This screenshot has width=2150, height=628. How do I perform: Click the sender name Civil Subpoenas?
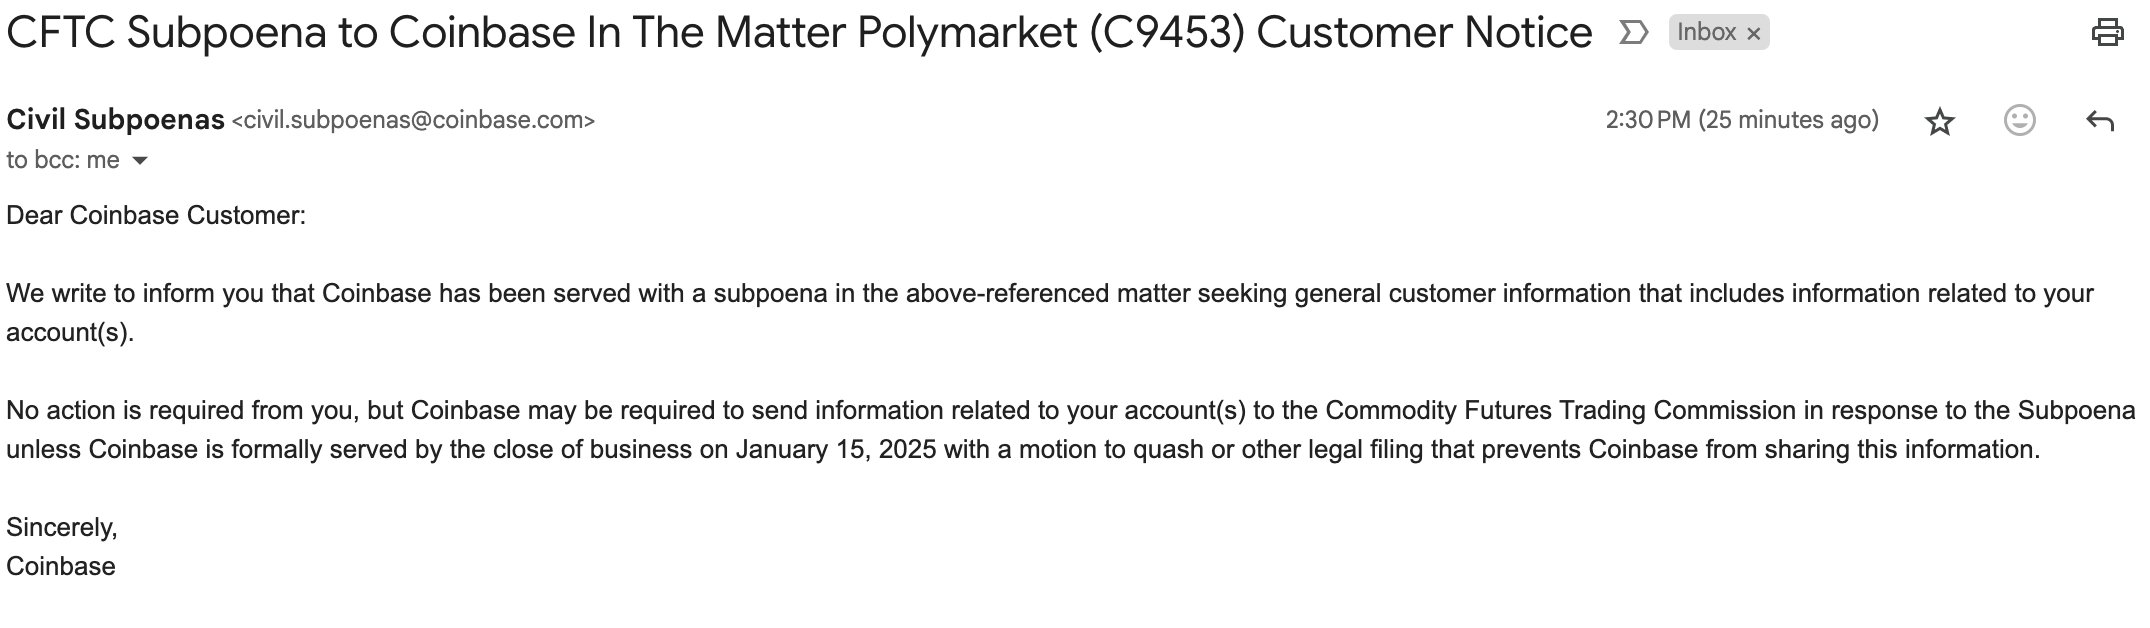click(115, 120)
